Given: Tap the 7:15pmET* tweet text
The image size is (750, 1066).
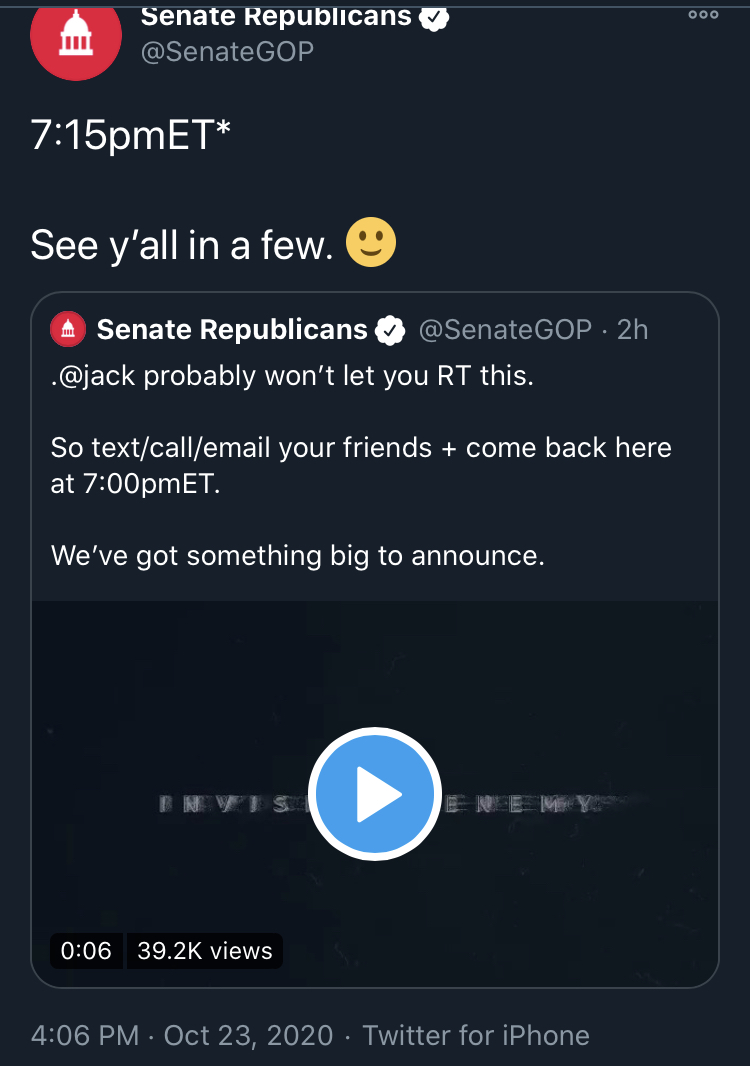Looking at the screenshot, I should point(131,134).
